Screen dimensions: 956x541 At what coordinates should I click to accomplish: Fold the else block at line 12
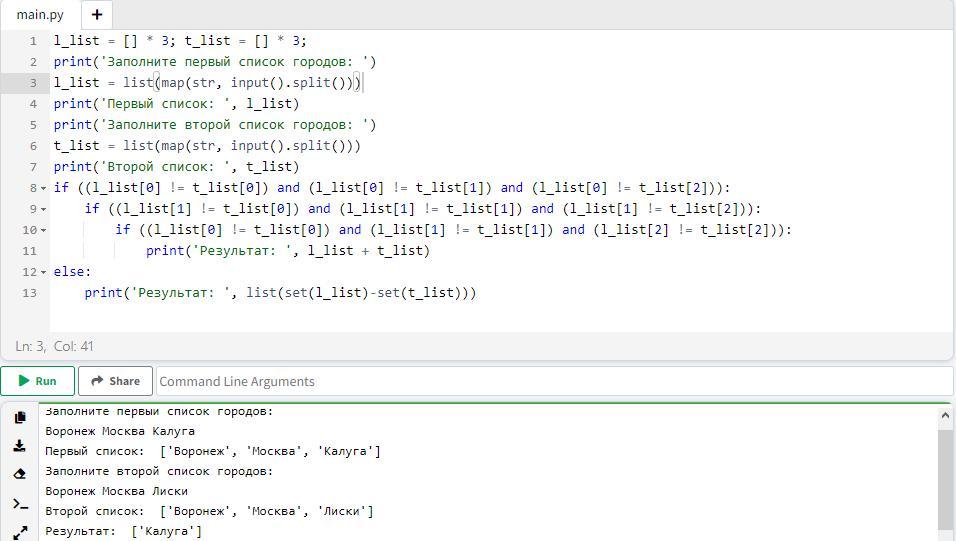point(44,272)
